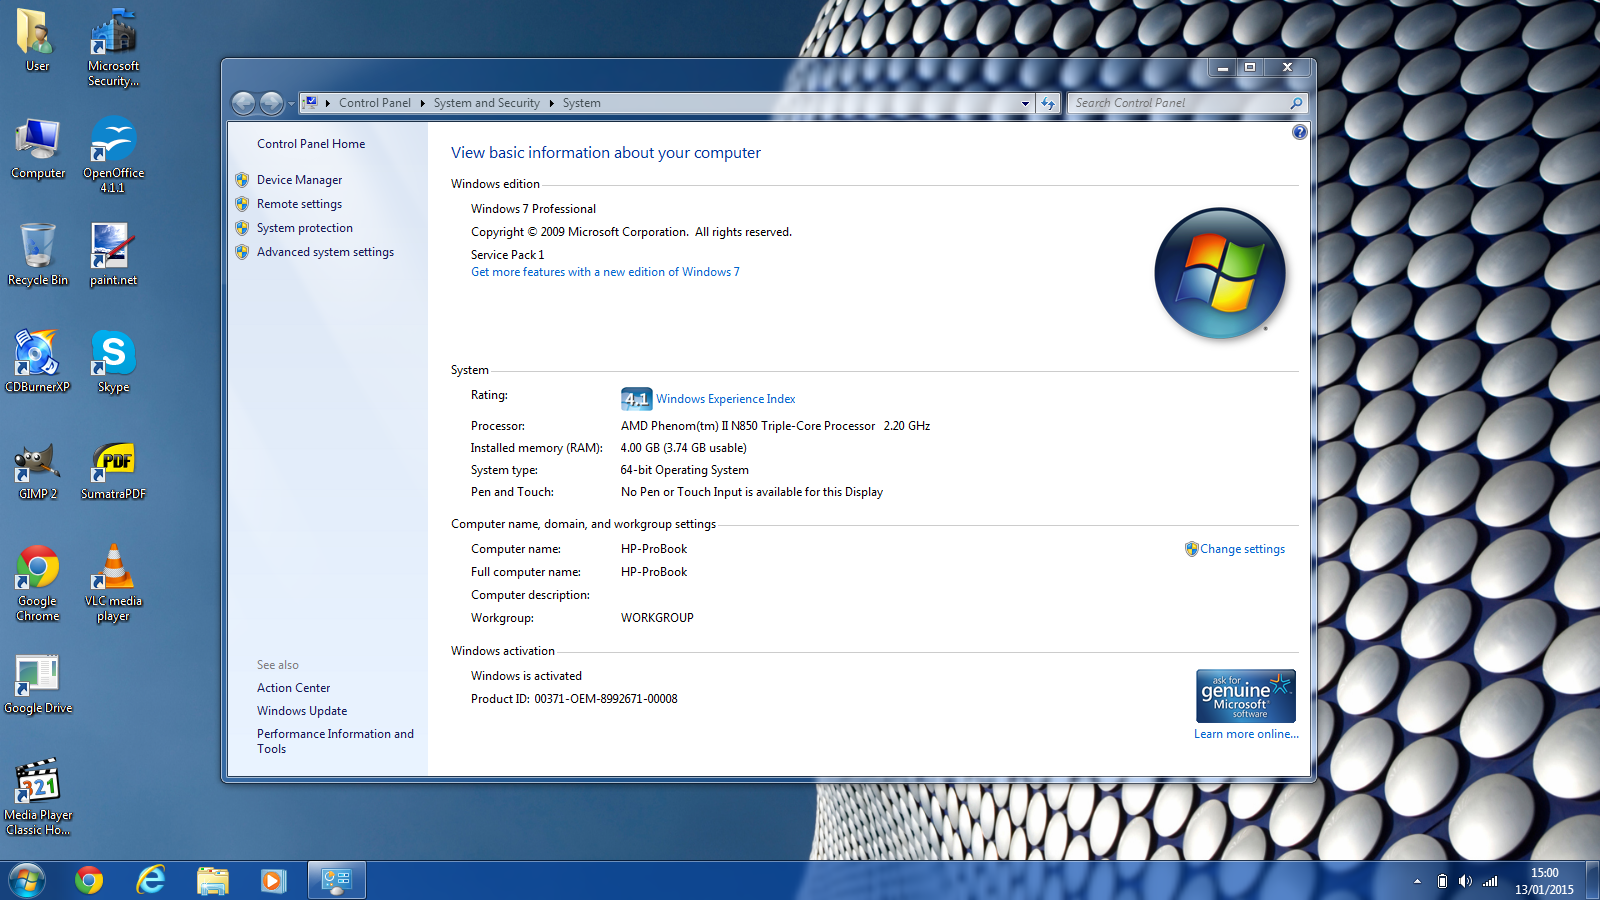The width and height of the screenshot is (1600, 900).
Task: Select the Windows 7 Professional text
Action: 533,209
